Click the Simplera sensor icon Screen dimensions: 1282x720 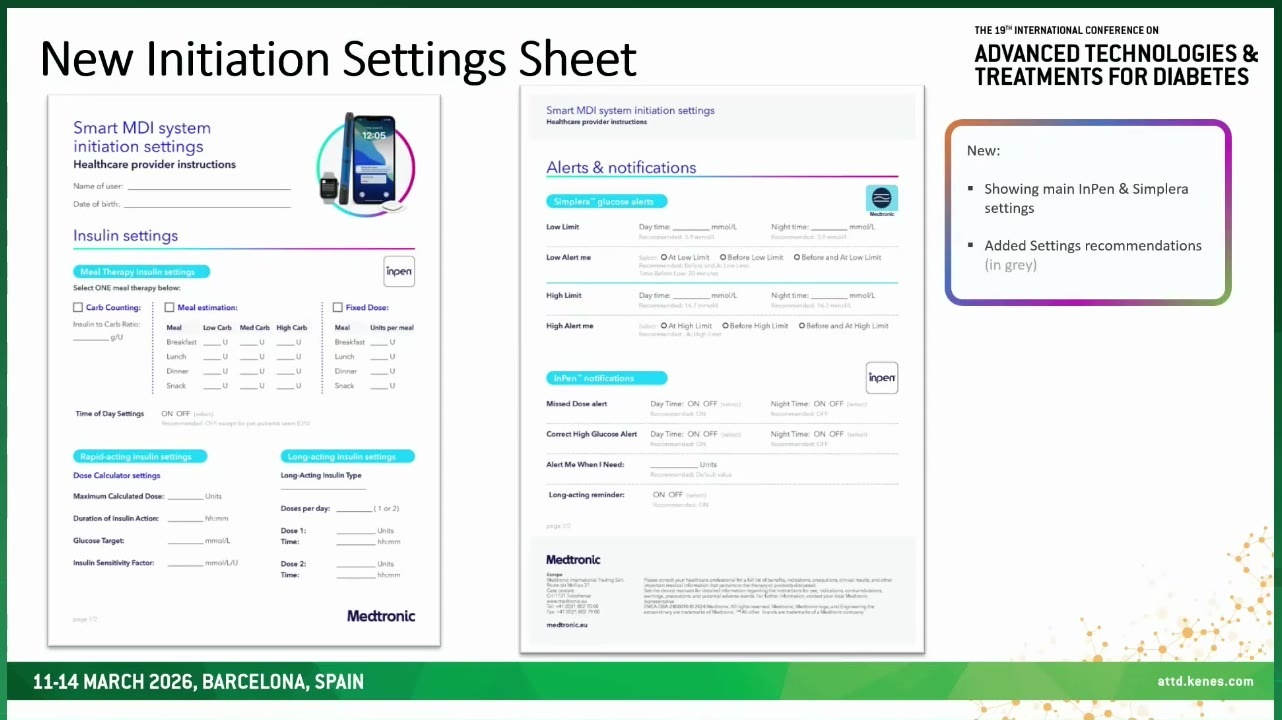[882, 199]
